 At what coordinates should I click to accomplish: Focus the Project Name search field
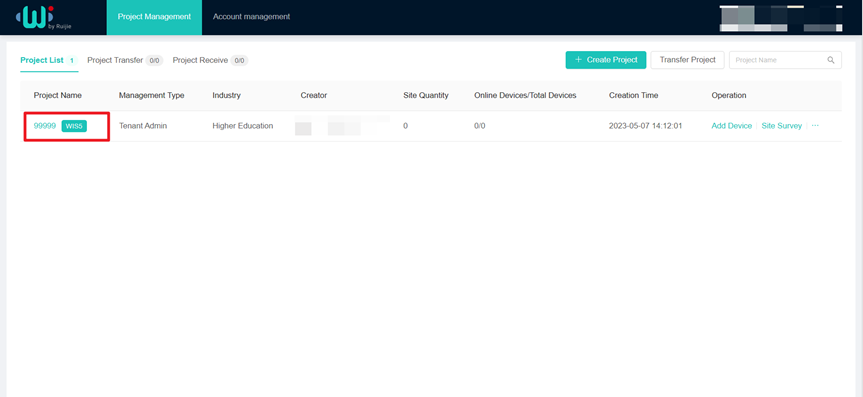(x=785, y=60)
